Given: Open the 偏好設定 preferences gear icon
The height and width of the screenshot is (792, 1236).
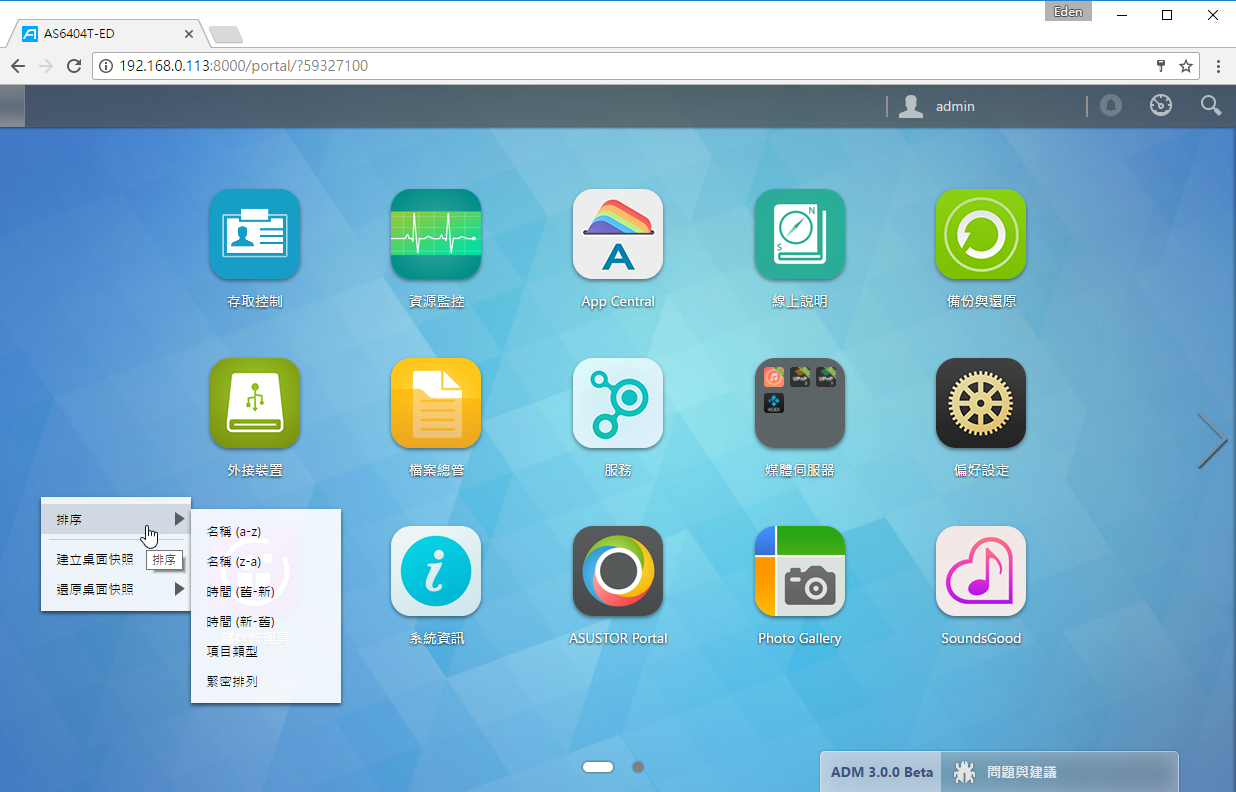Looking at the screenshot, I should tap(981, 403).
